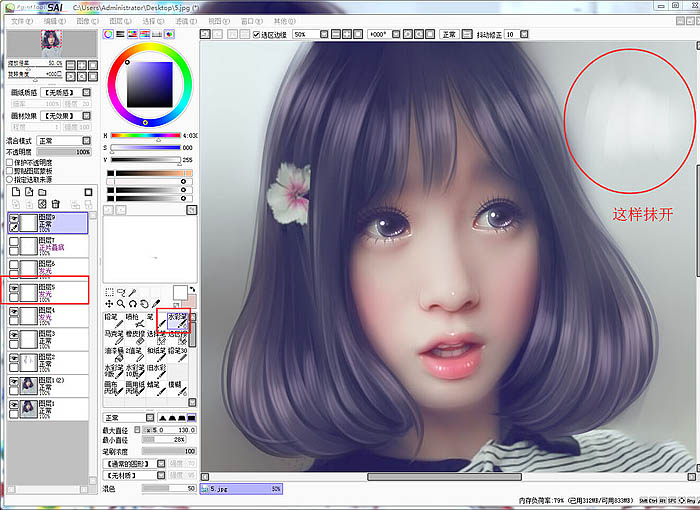700x510 pixels.
Task: Click the color wheel mode icon
Action: [108, 34]
